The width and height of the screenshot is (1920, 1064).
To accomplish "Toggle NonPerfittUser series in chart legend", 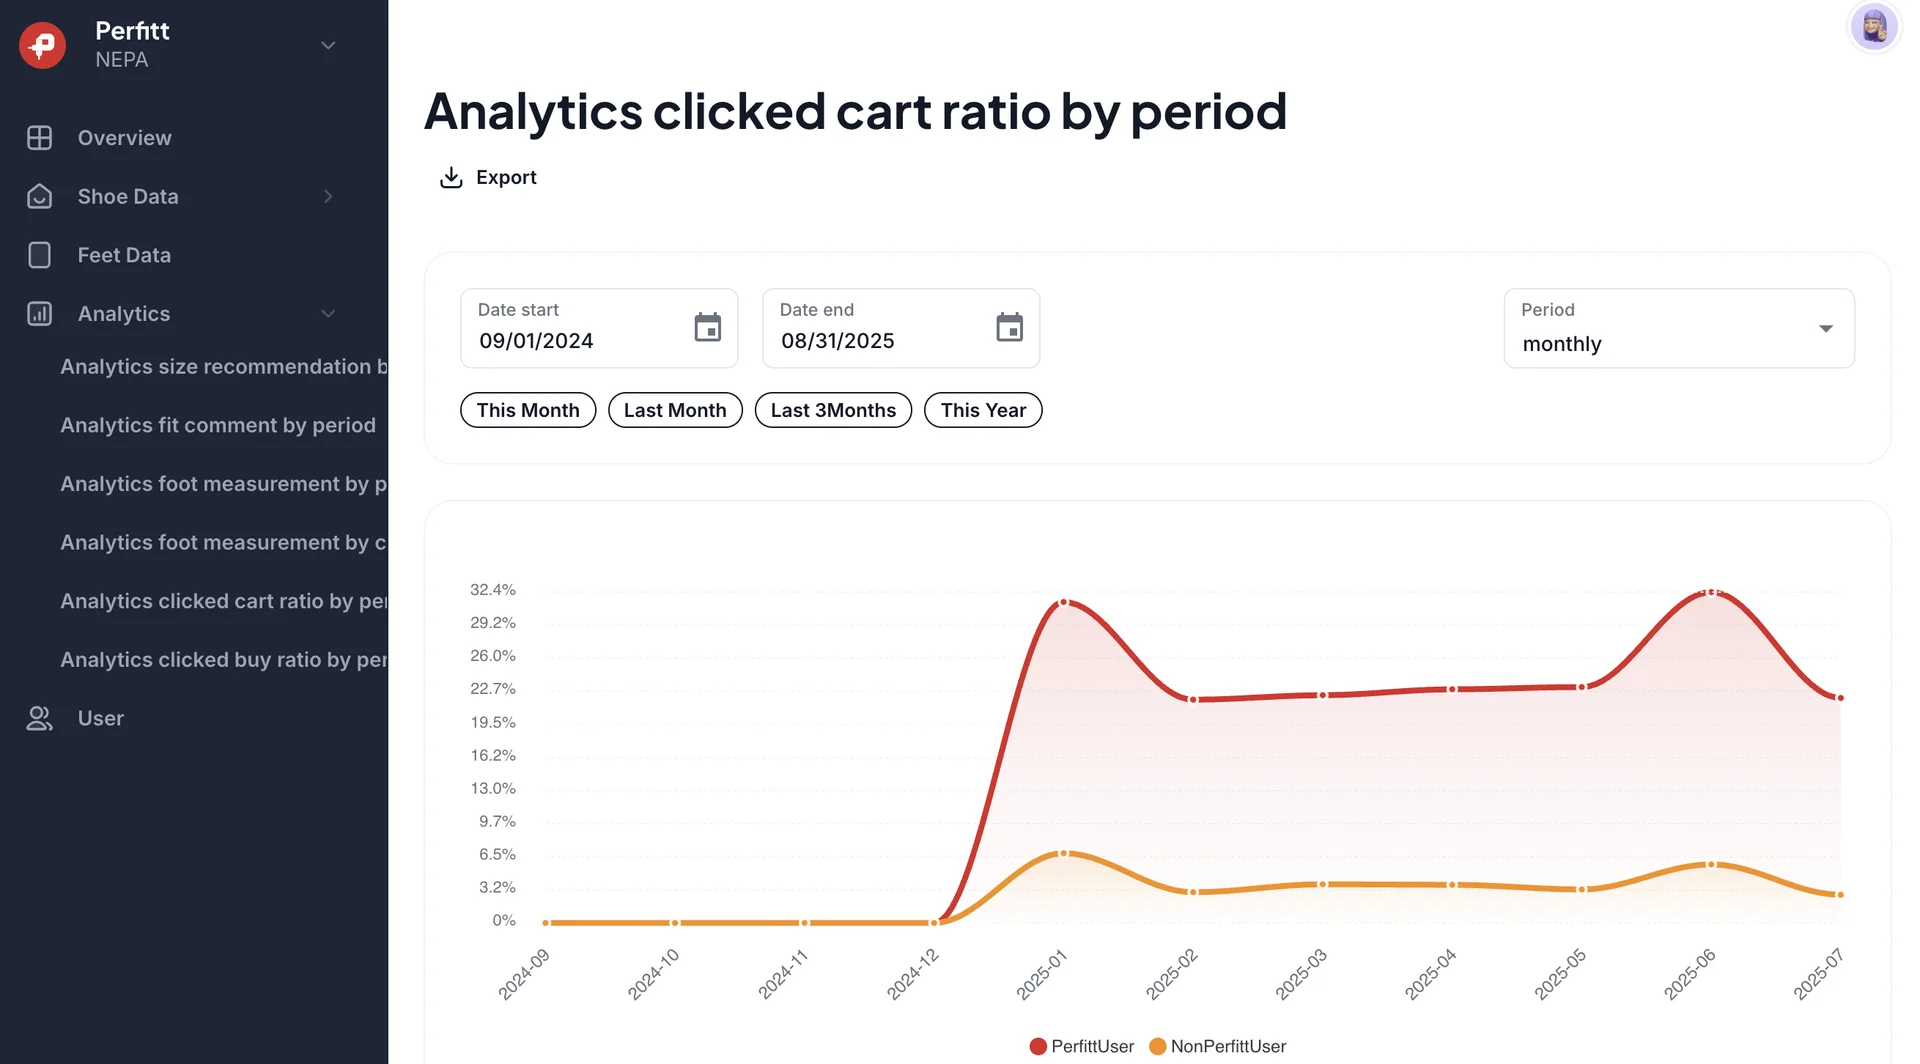I will (1217, 1046).
